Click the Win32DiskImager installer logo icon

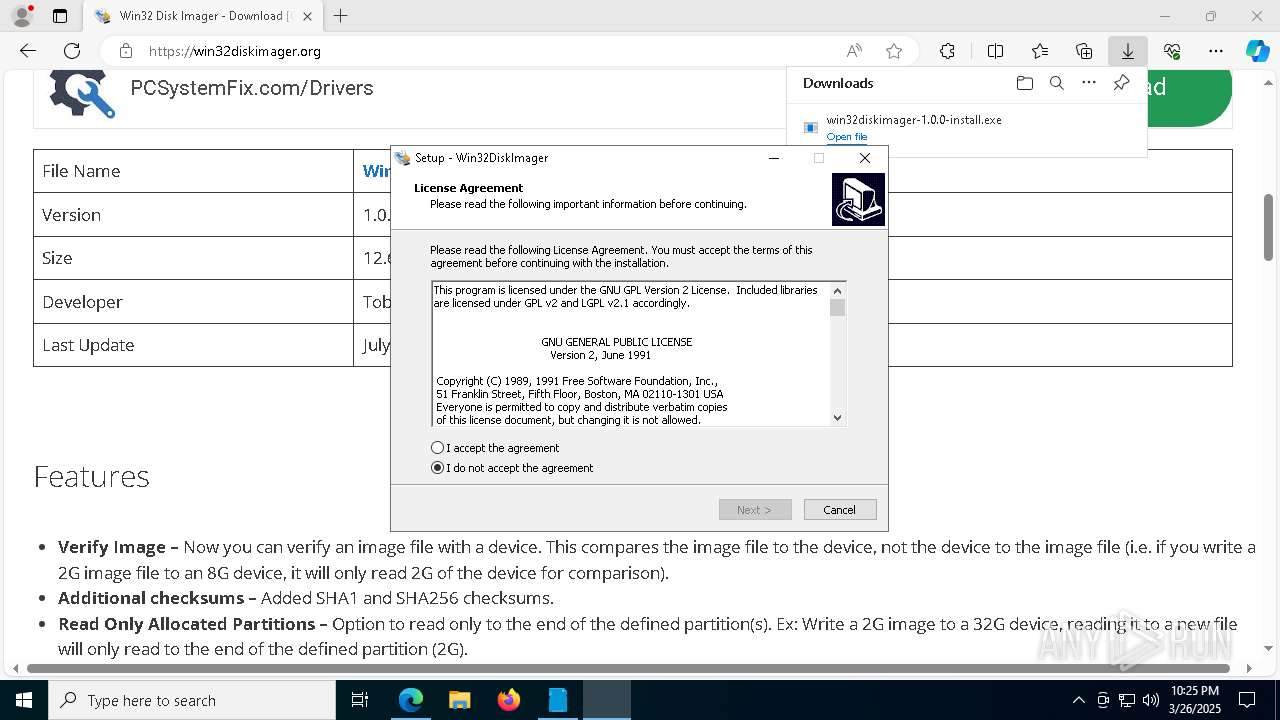(x=858, y=199)
